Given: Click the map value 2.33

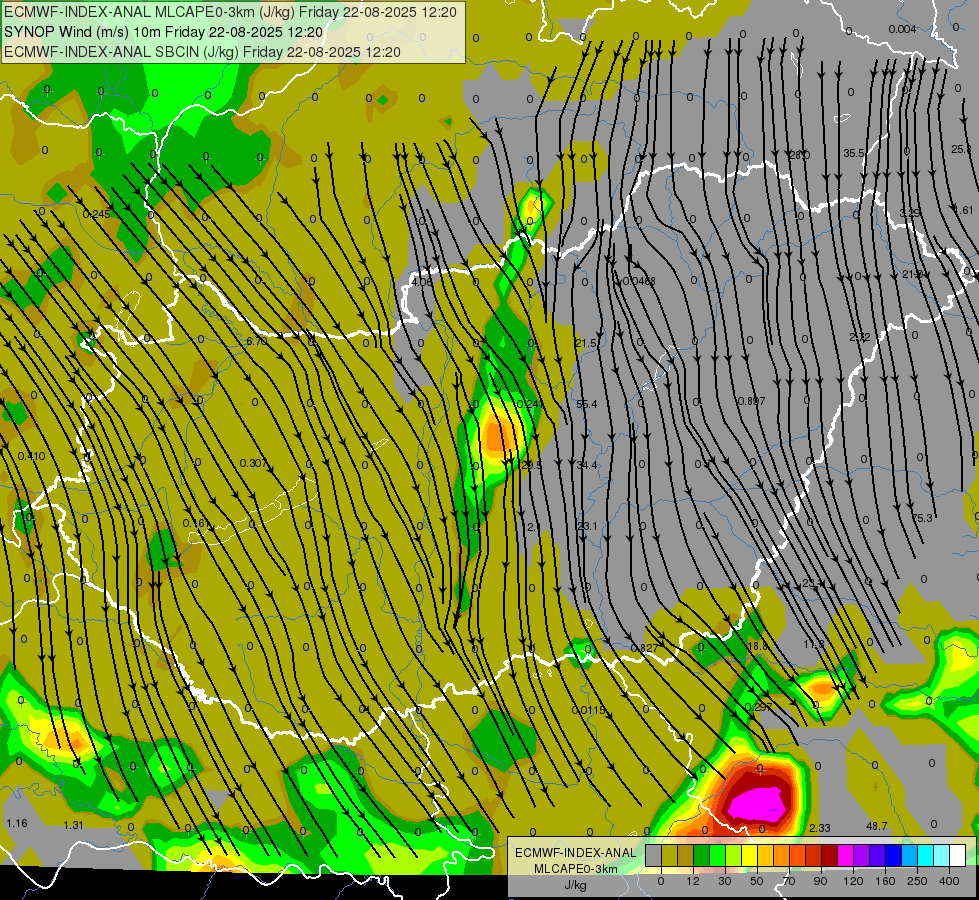Looking at the screenshot, I should pos(820,828).
